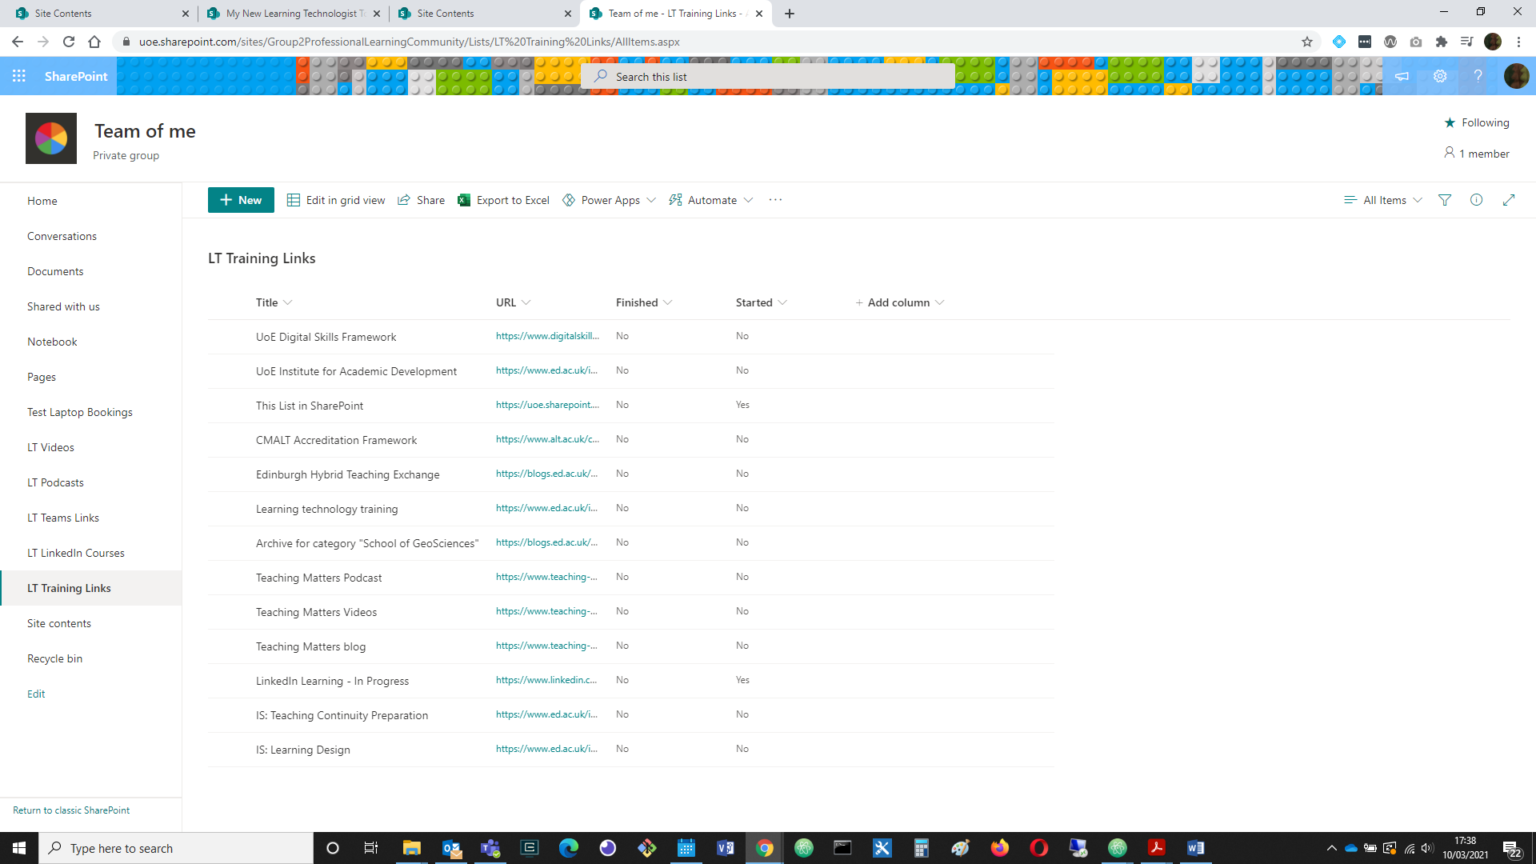Open the filter pane icon
1536x864 pixels.
click(1444, 200)
